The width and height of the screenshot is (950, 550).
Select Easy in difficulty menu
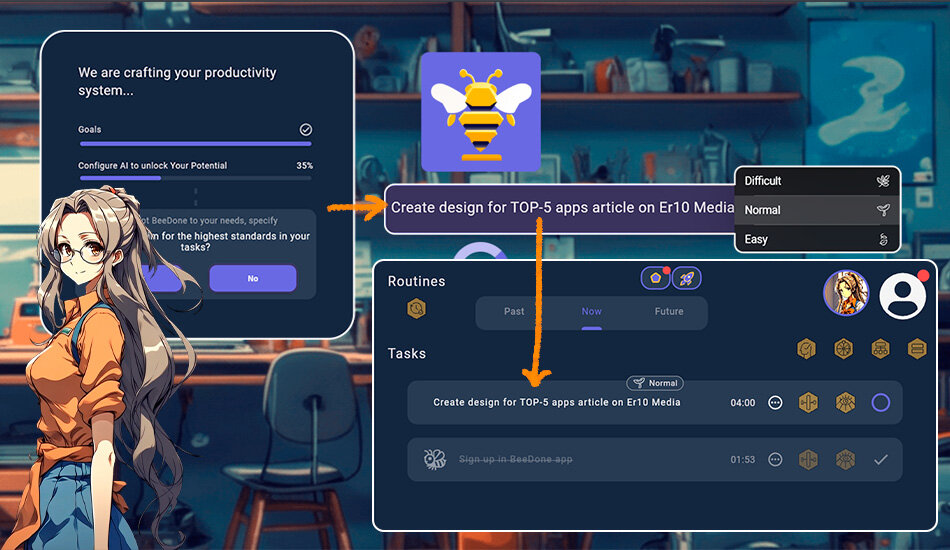click(817, 239)
